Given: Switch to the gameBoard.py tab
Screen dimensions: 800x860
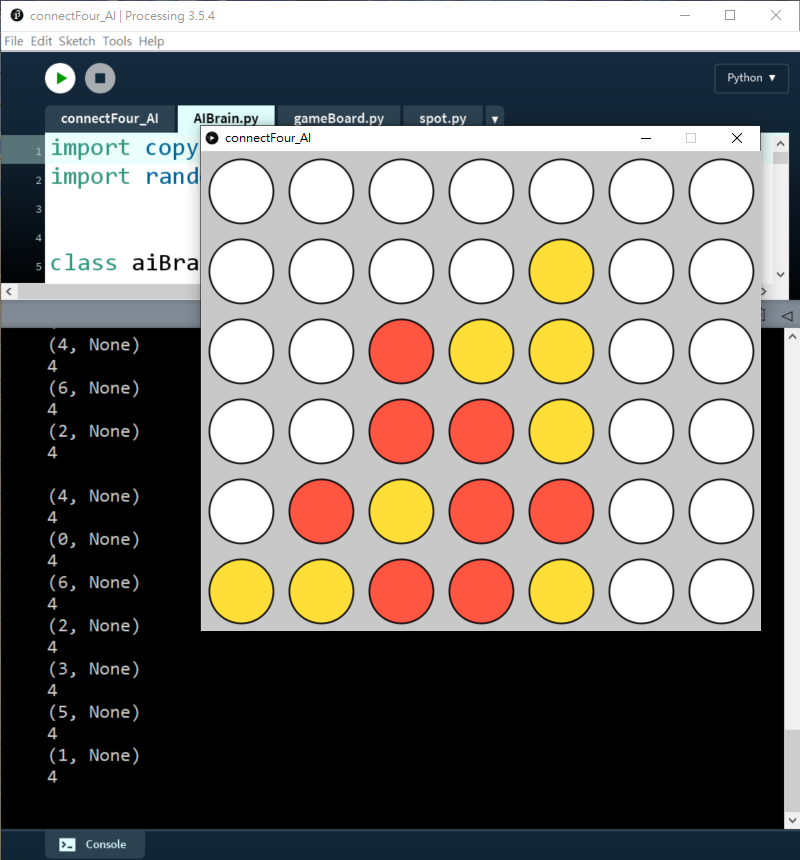Looking at the screenshot, I should [338, 118].
